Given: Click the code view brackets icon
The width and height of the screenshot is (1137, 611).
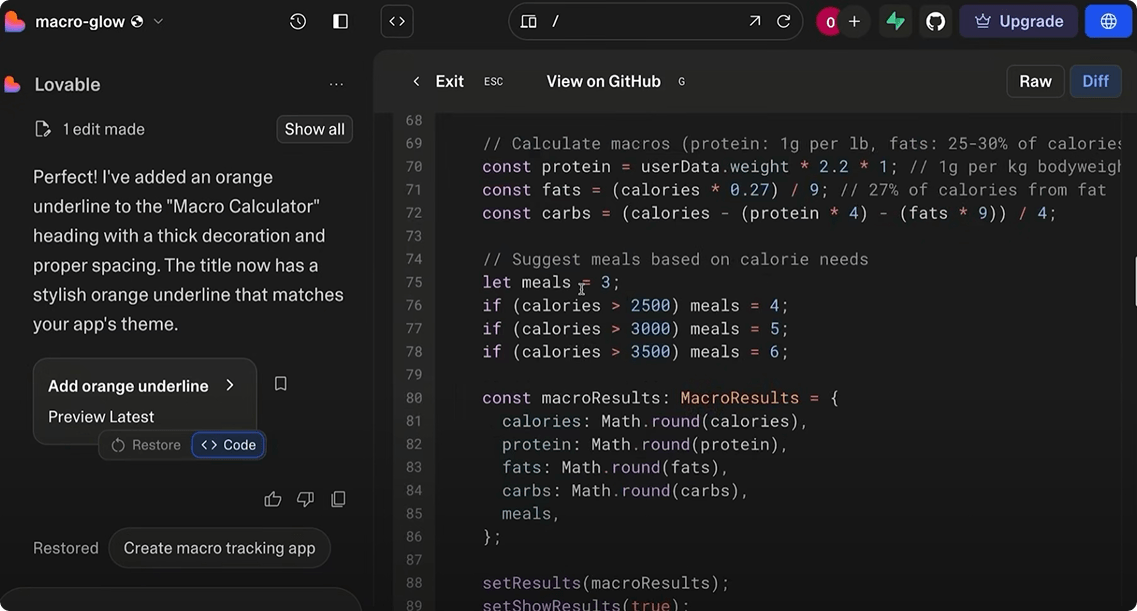Looking at the screenshot, I should pyautogui.click(x=397, y=21).
